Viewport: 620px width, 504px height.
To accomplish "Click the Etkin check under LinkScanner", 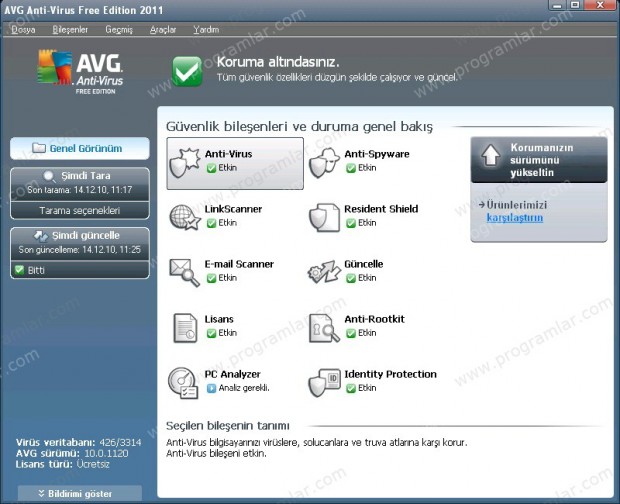I will [211, 223].
